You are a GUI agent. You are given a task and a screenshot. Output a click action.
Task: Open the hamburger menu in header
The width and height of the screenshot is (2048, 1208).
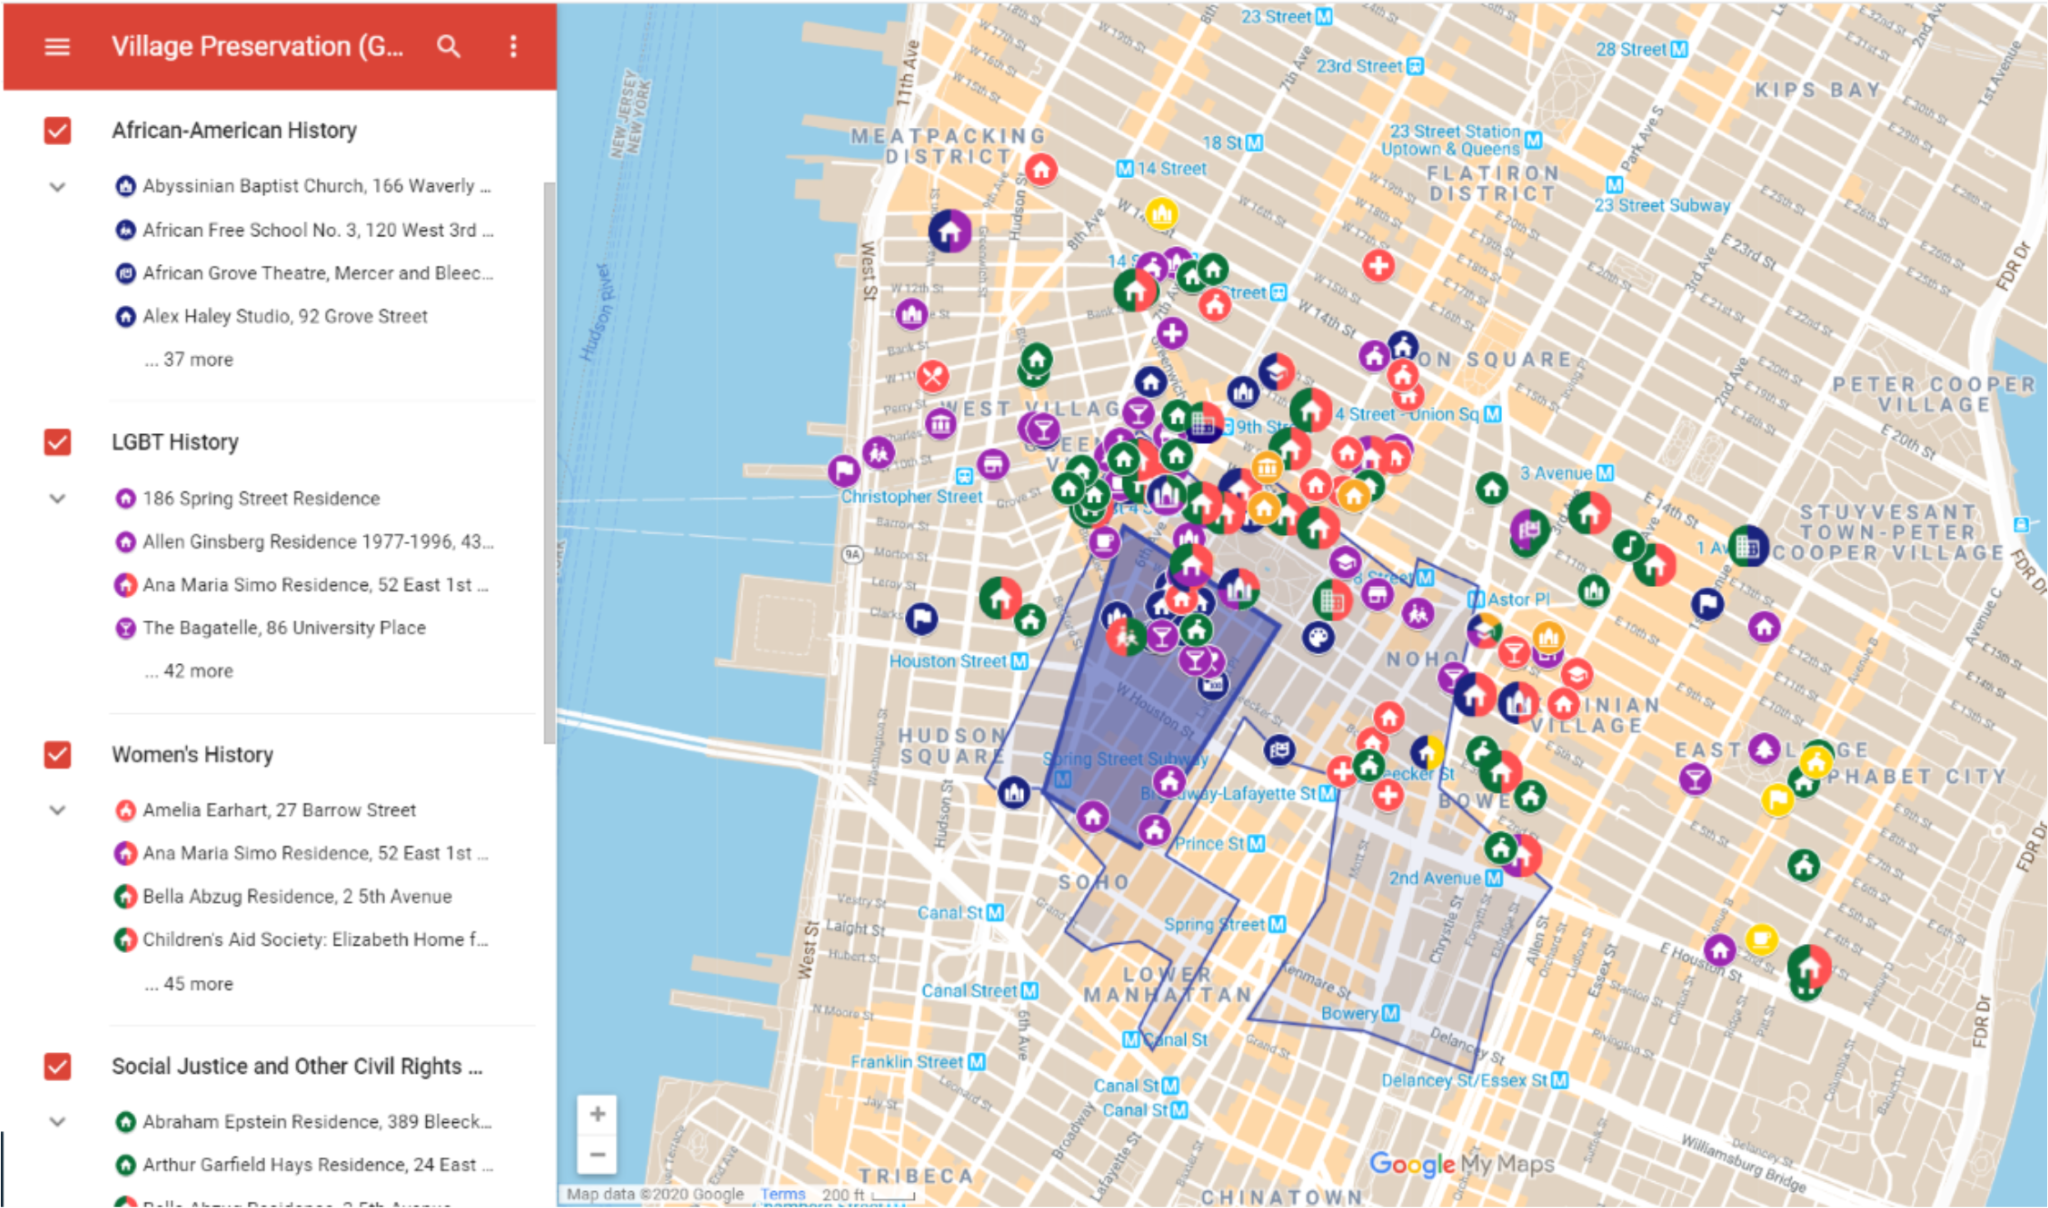point(57,47)
